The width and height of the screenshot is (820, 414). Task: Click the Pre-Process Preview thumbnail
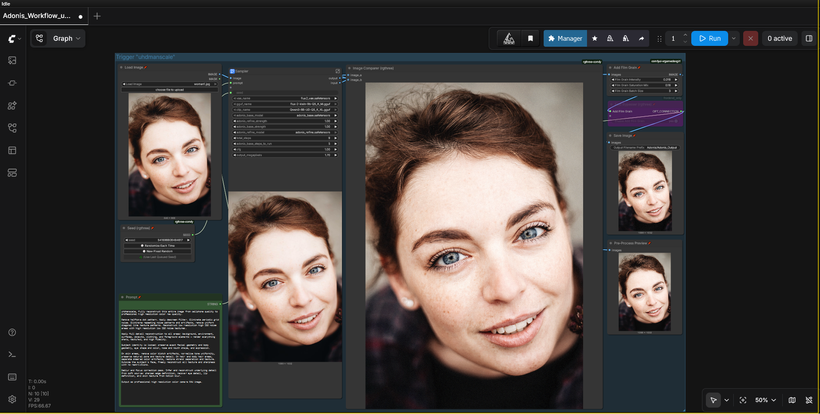click(645, 292)
